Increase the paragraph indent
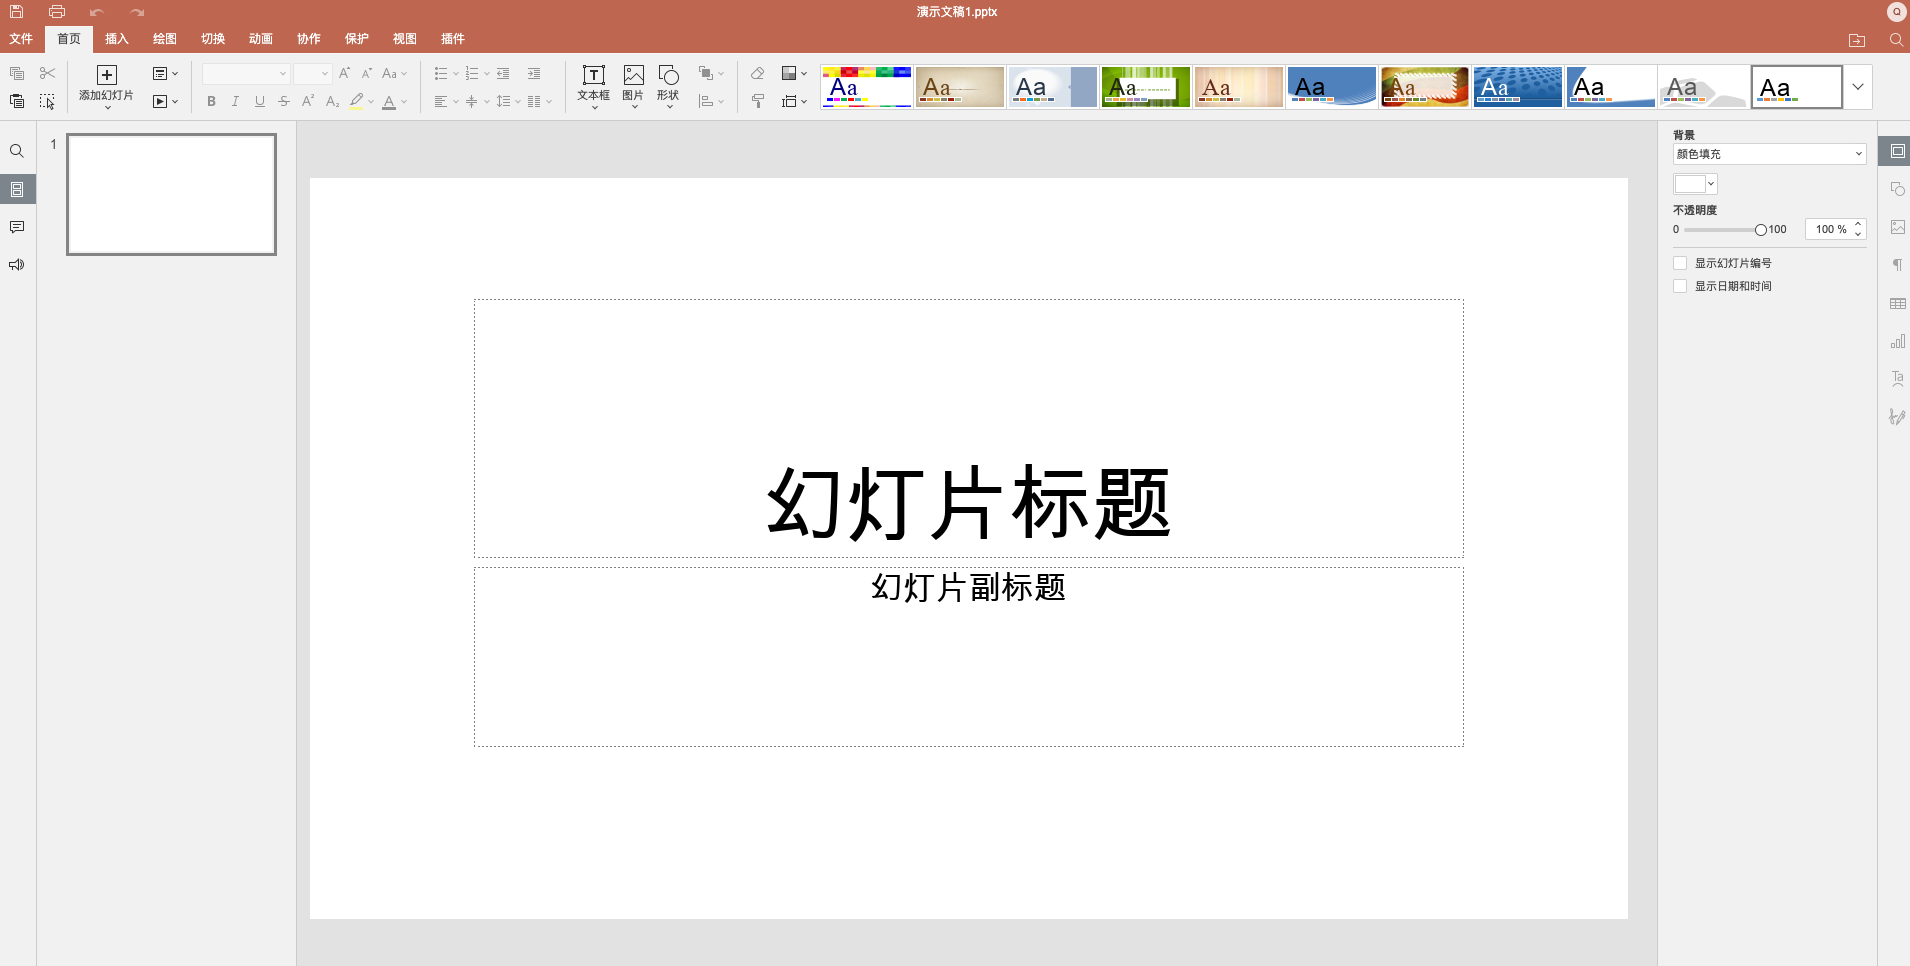Screen dimensions: 1910x966 click(534, 73)
